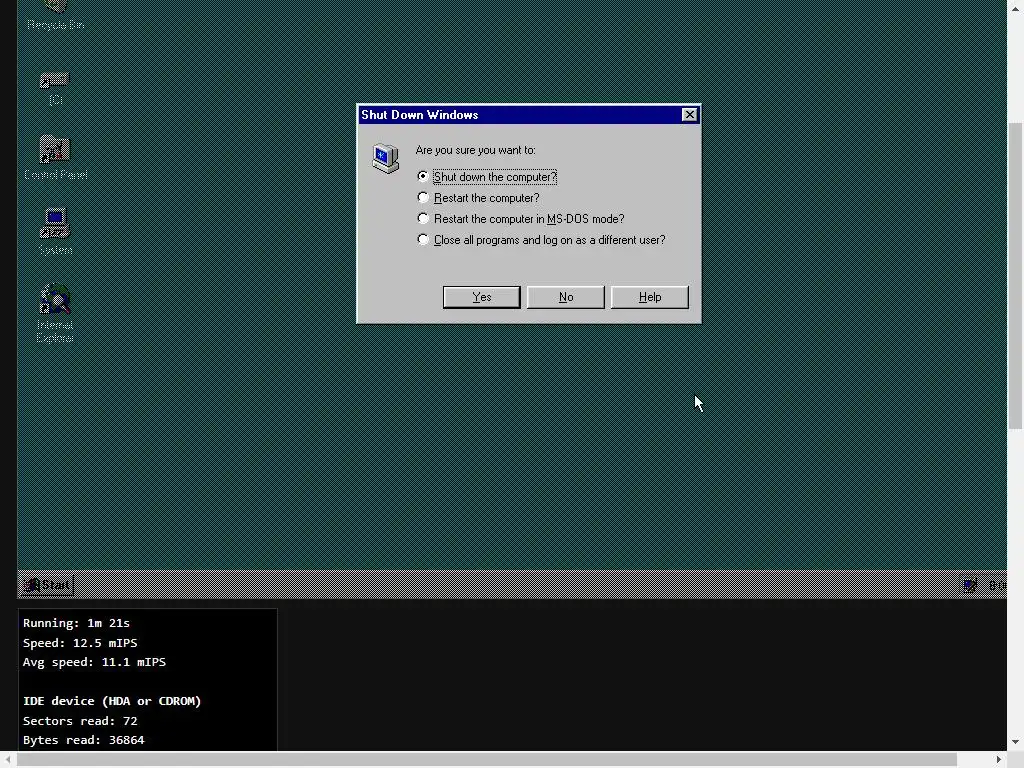Click the 'Bytes read: 36864' line
The width and height of the screenshot is (1024, 768).
(x=84, y=740)
